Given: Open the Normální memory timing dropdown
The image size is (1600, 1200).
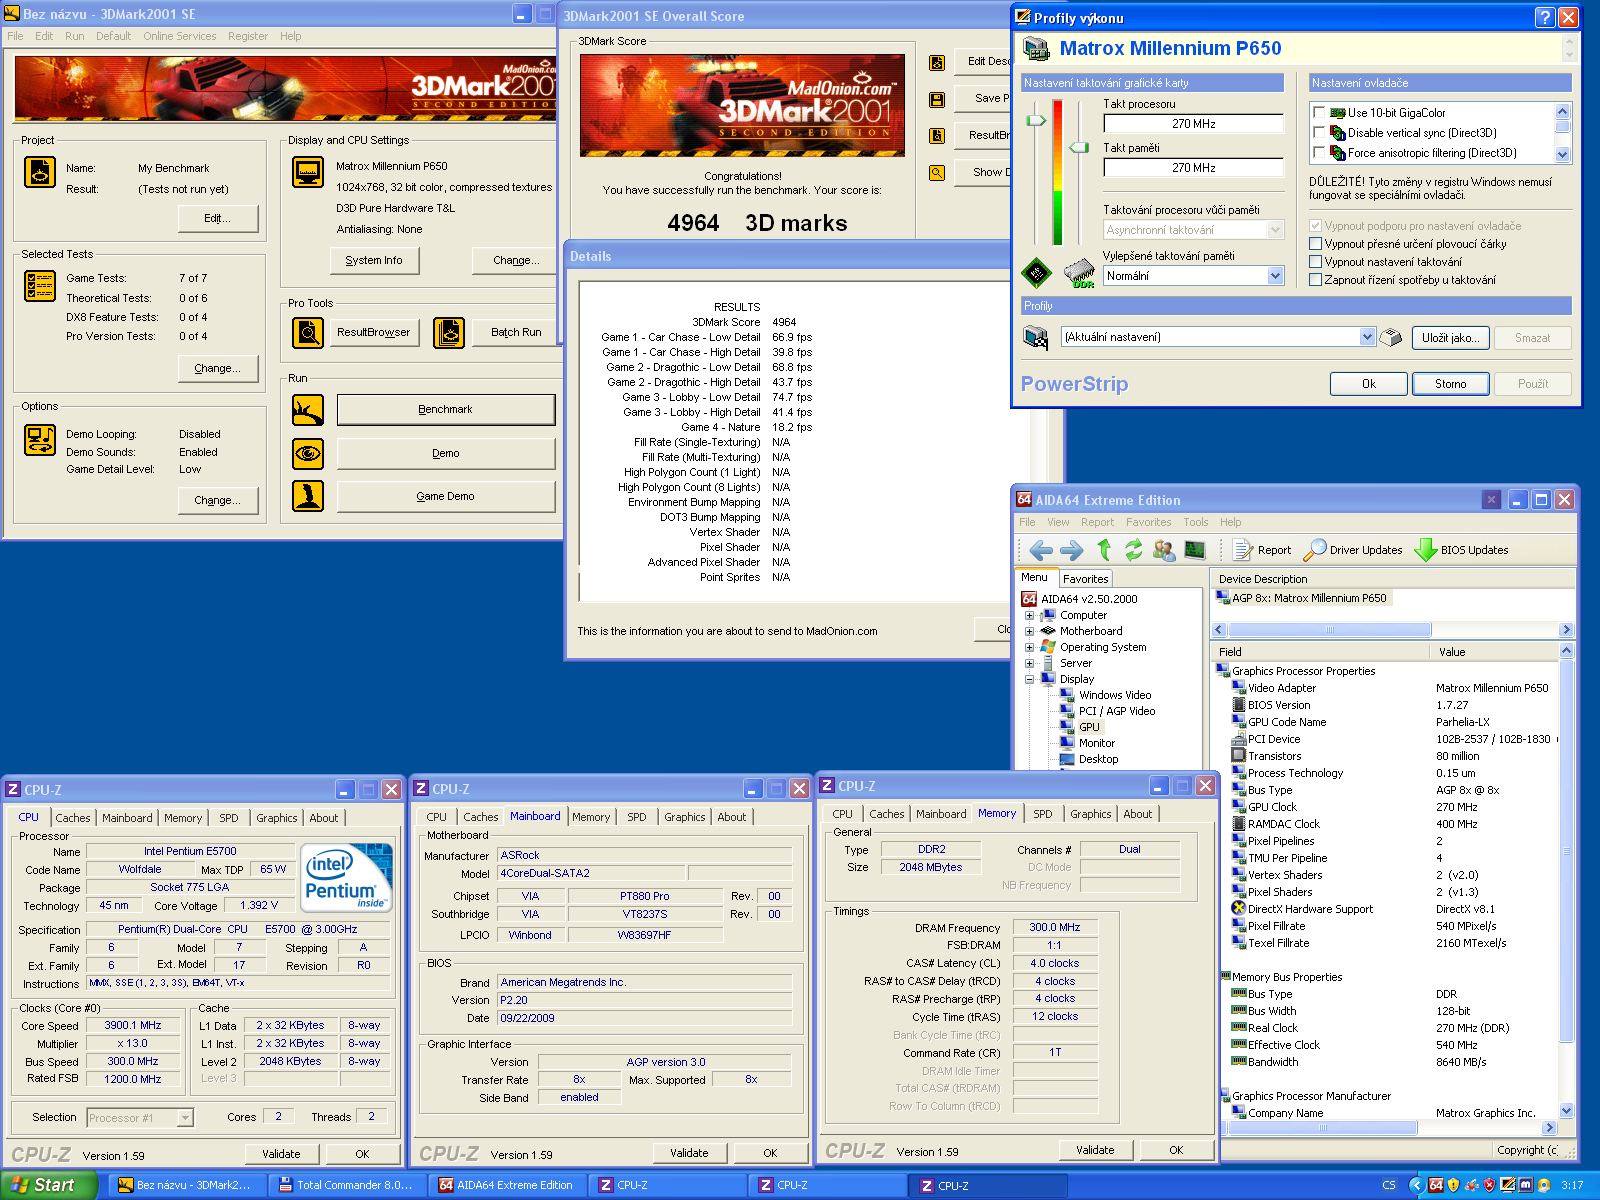Looking at the screenshot, I should coord(1275,276).
